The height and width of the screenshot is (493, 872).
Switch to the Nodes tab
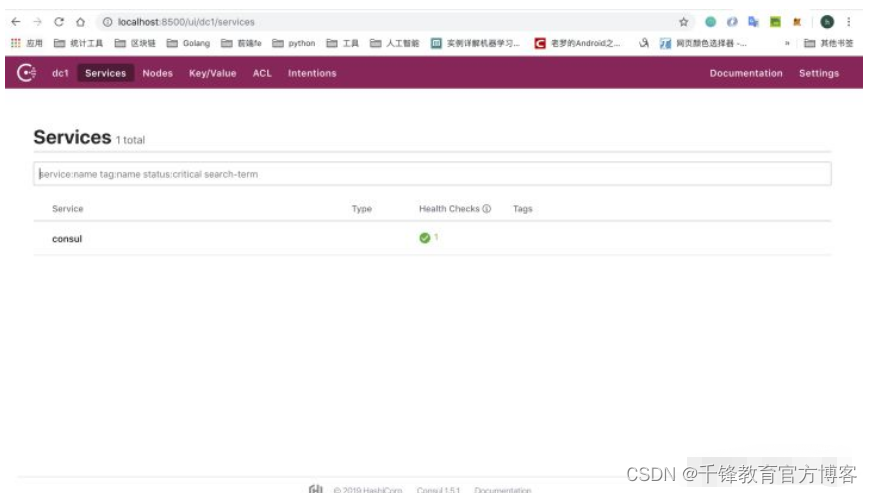pyautogui.click(x=157, y=73)
